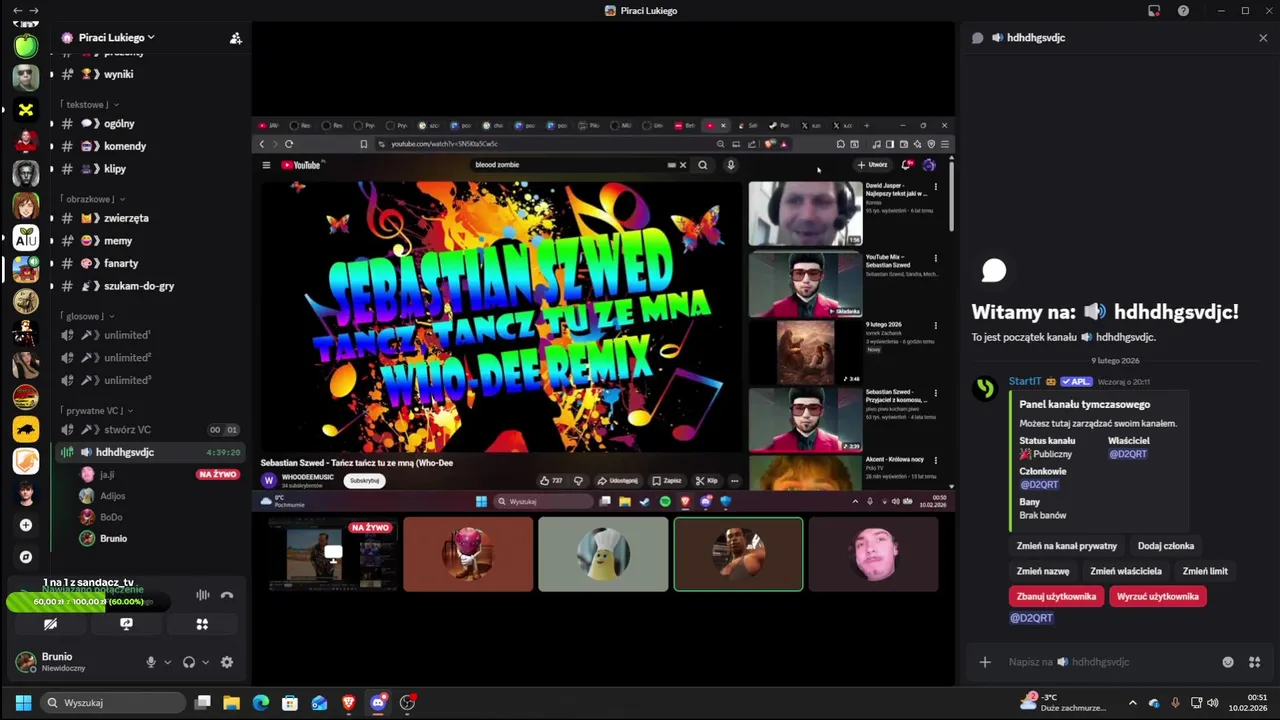Select the highlighted speaking participant tile

738,554
